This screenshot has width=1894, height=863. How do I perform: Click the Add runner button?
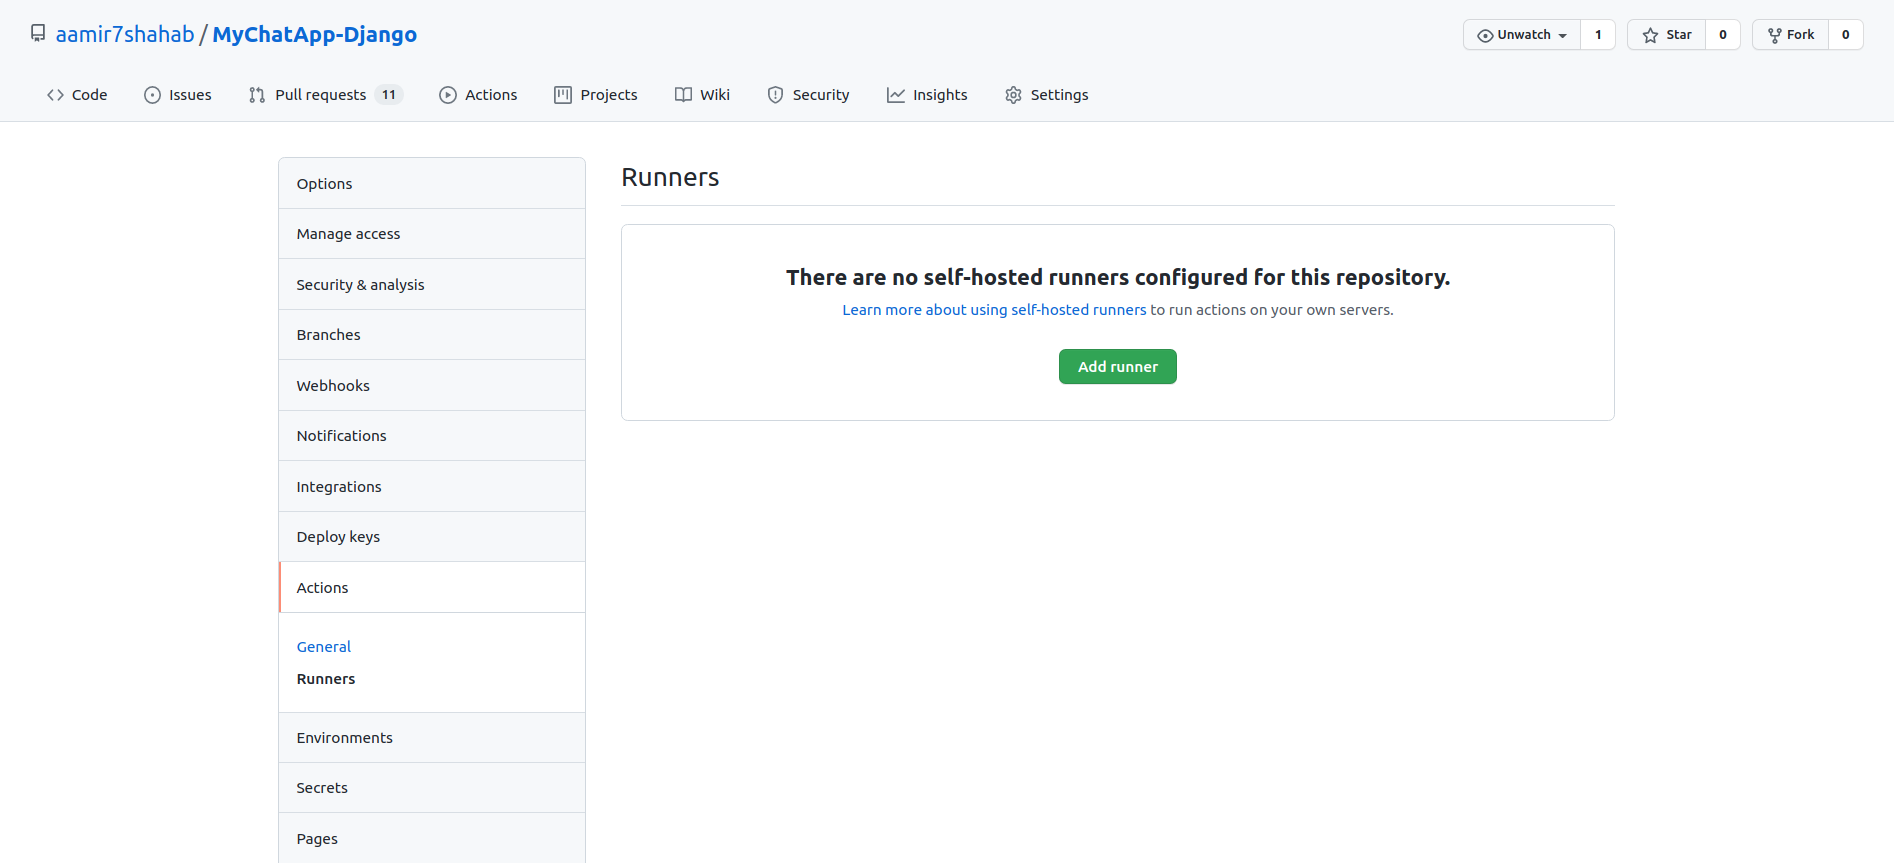coord(1118,367)
